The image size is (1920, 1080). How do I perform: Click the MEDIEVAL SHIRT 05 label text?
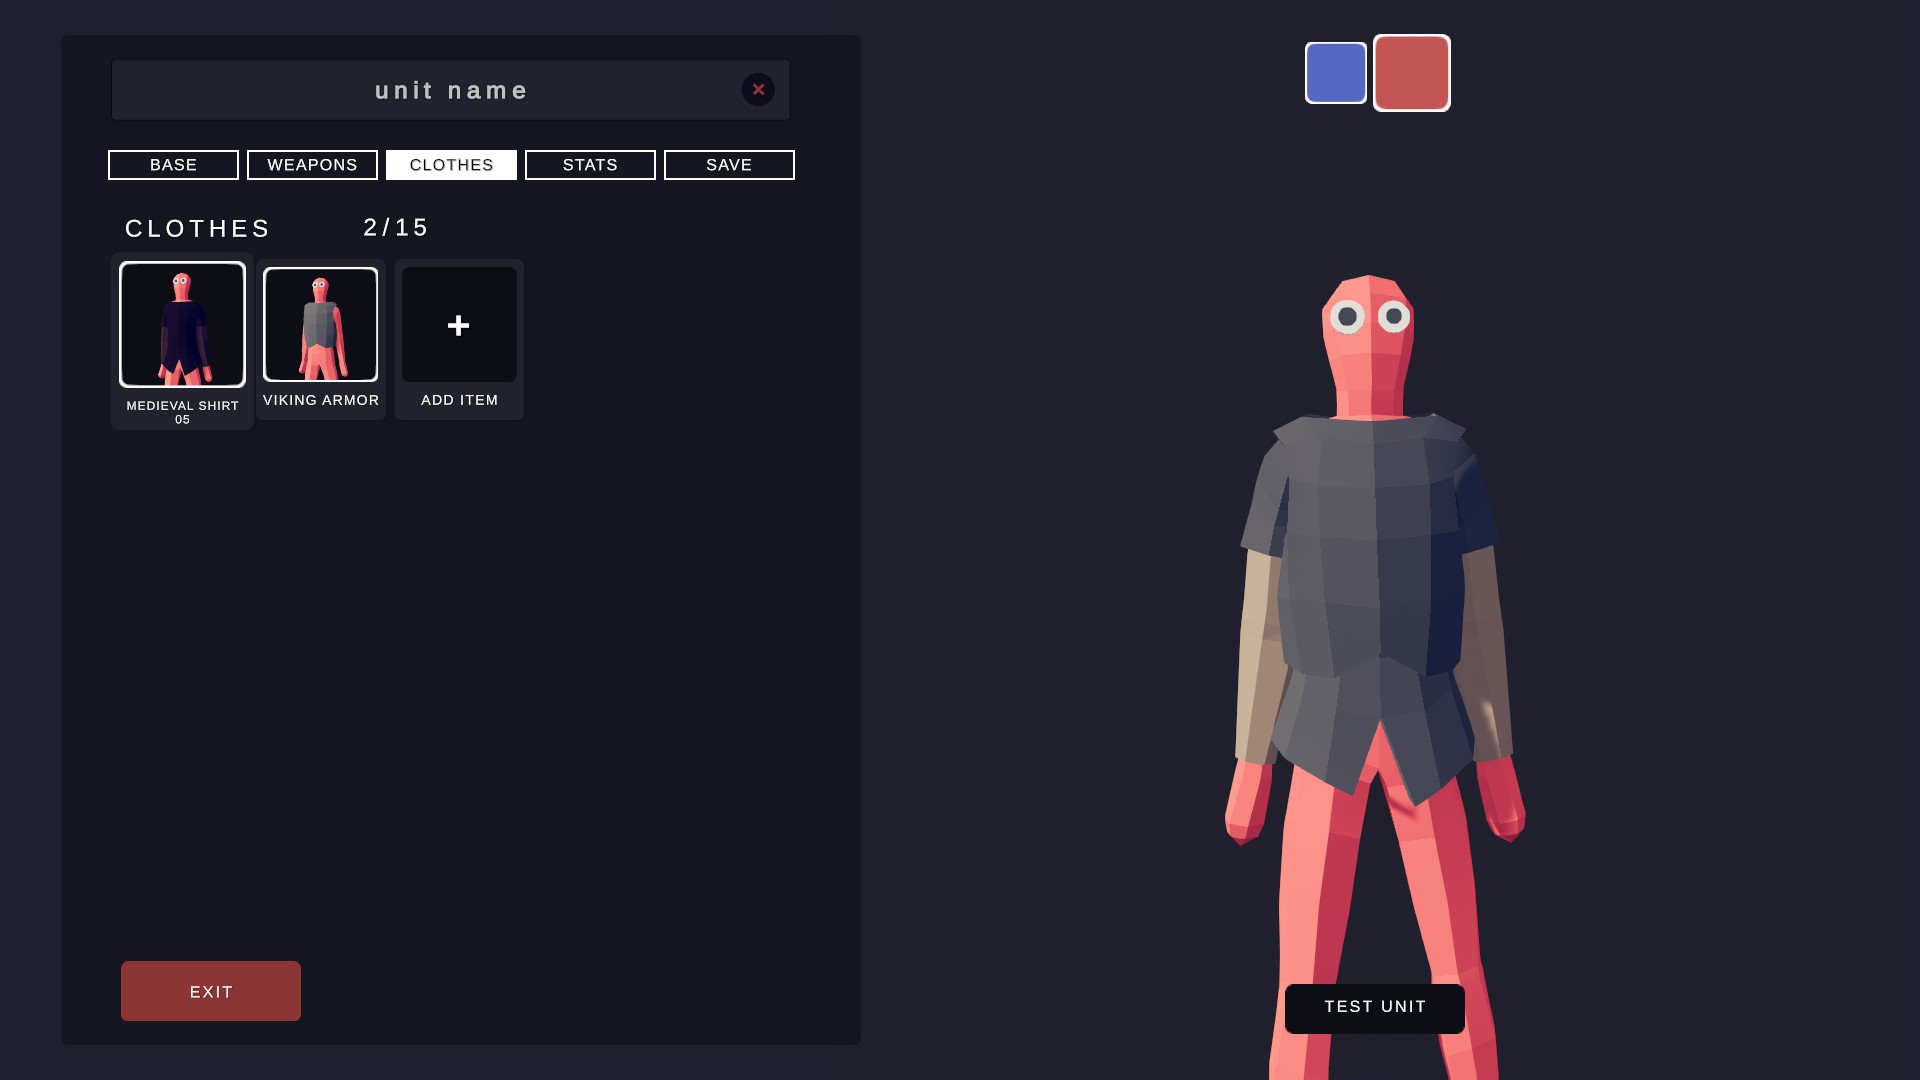(x=182, y=412)
